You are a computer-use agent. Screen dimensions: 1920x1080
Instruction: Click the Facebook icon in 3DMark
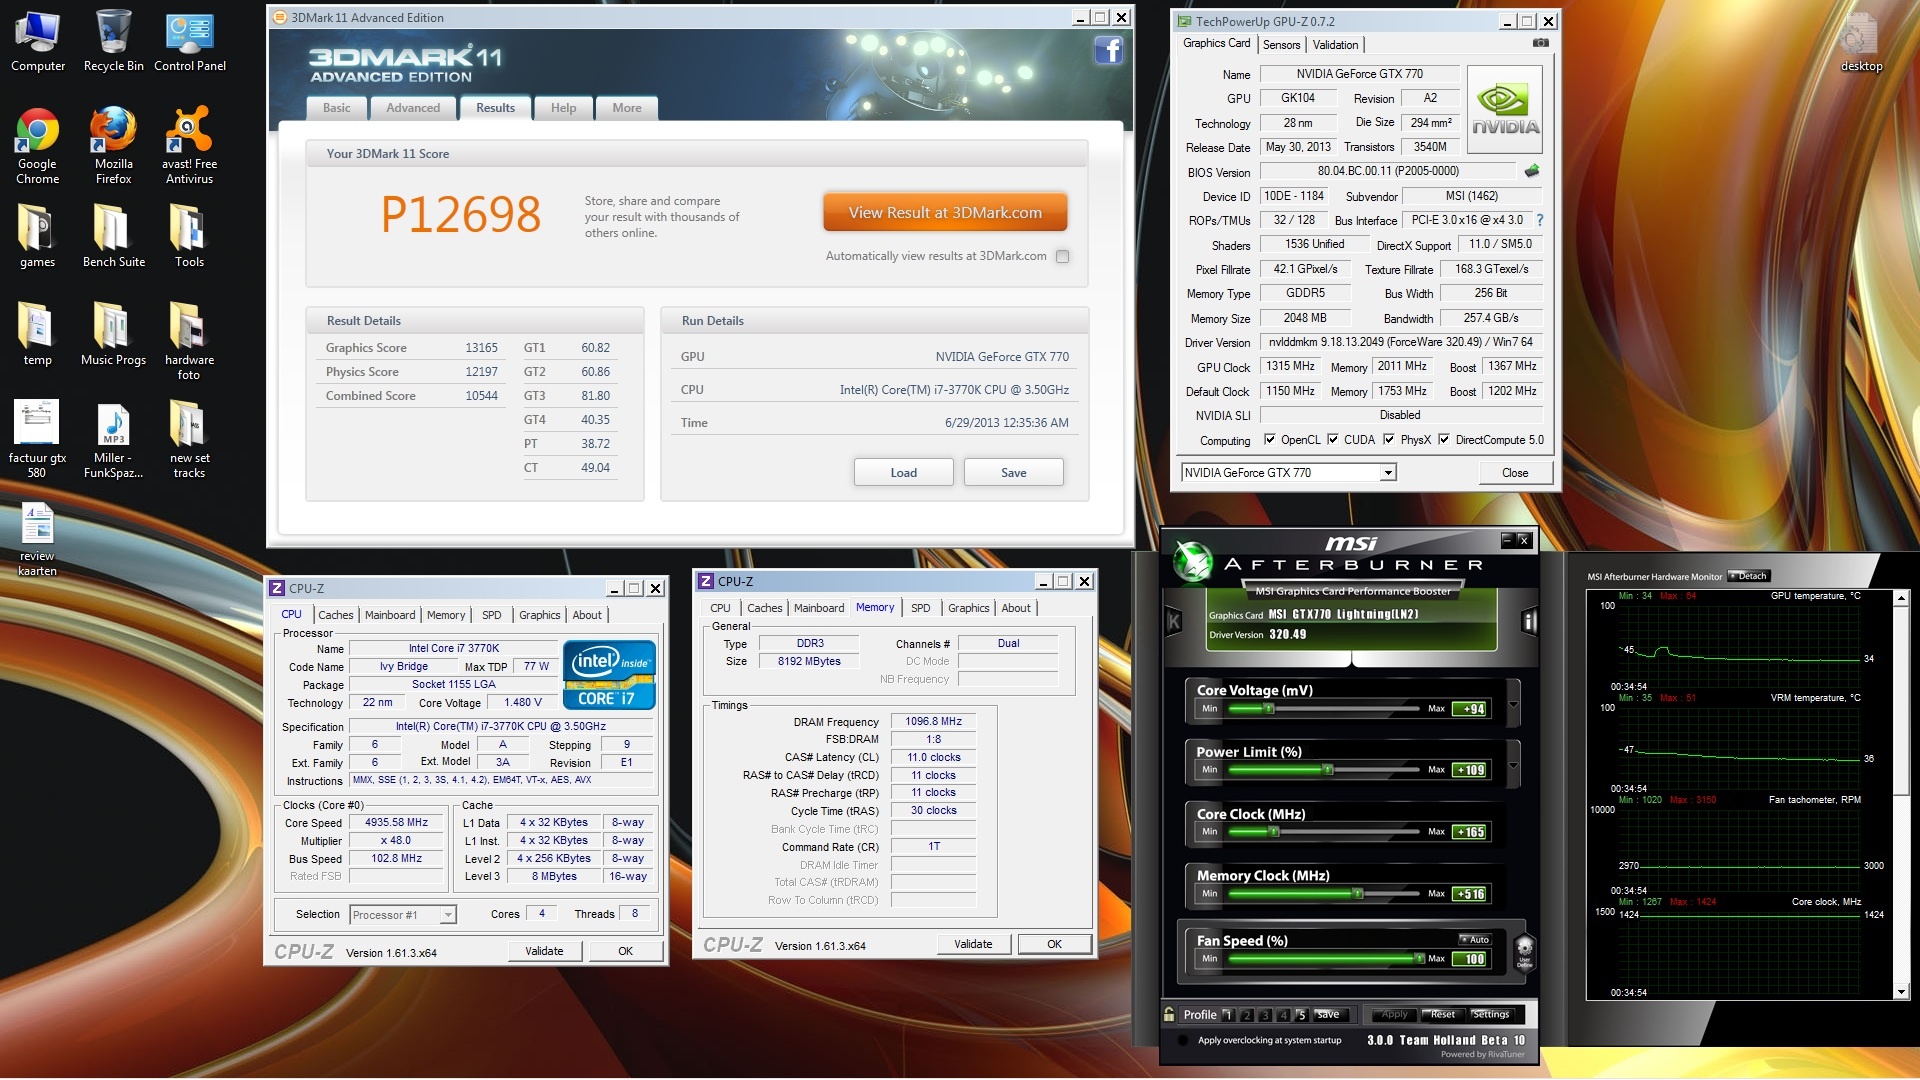(x=1108, y=50)
